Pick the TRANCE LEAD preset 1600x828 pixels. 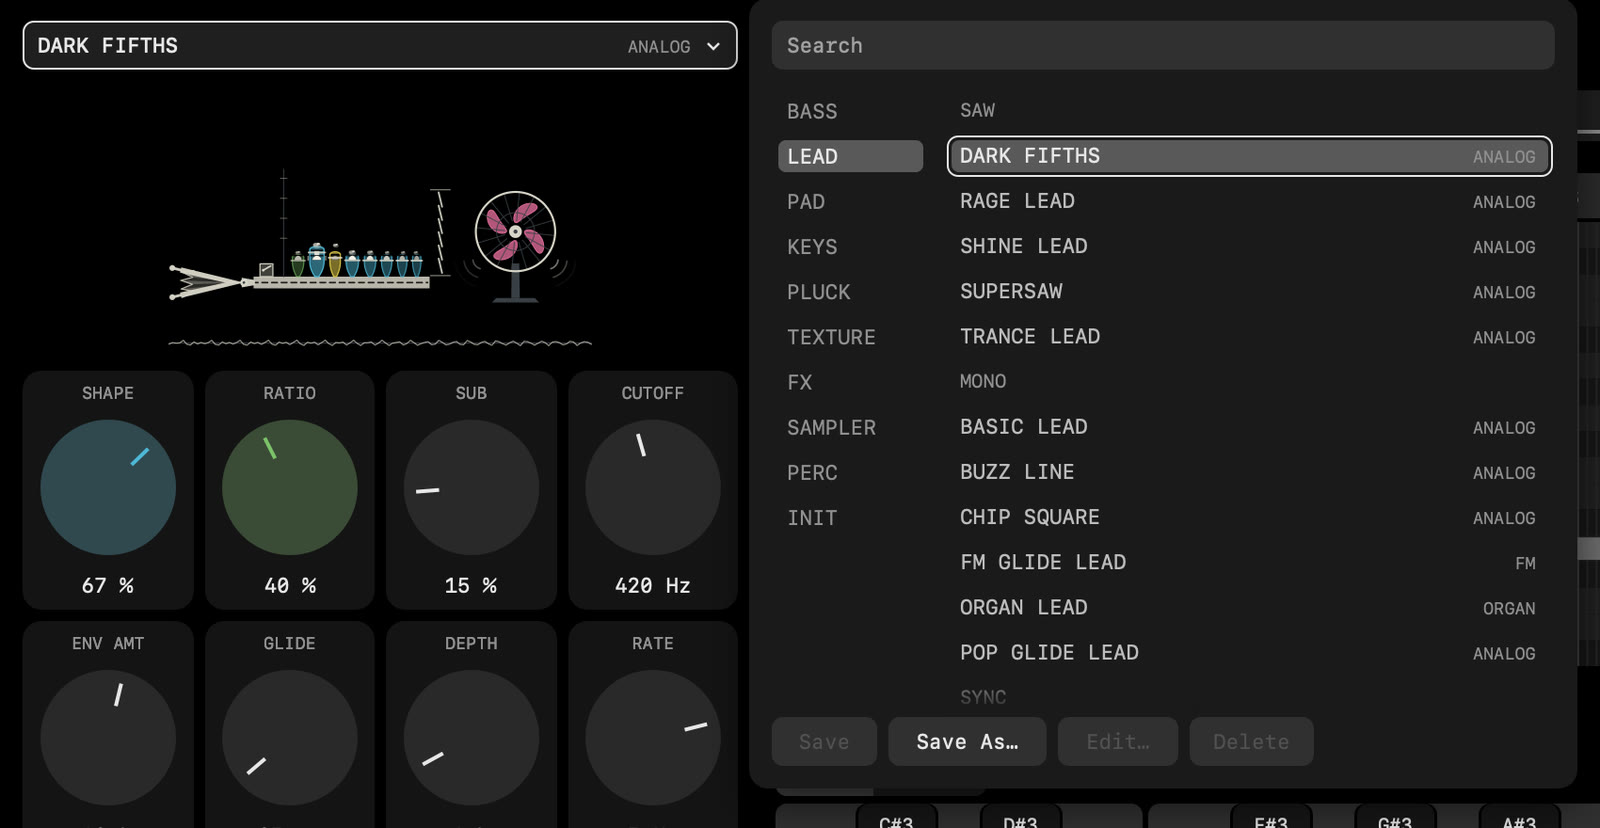click(1249, 337)
